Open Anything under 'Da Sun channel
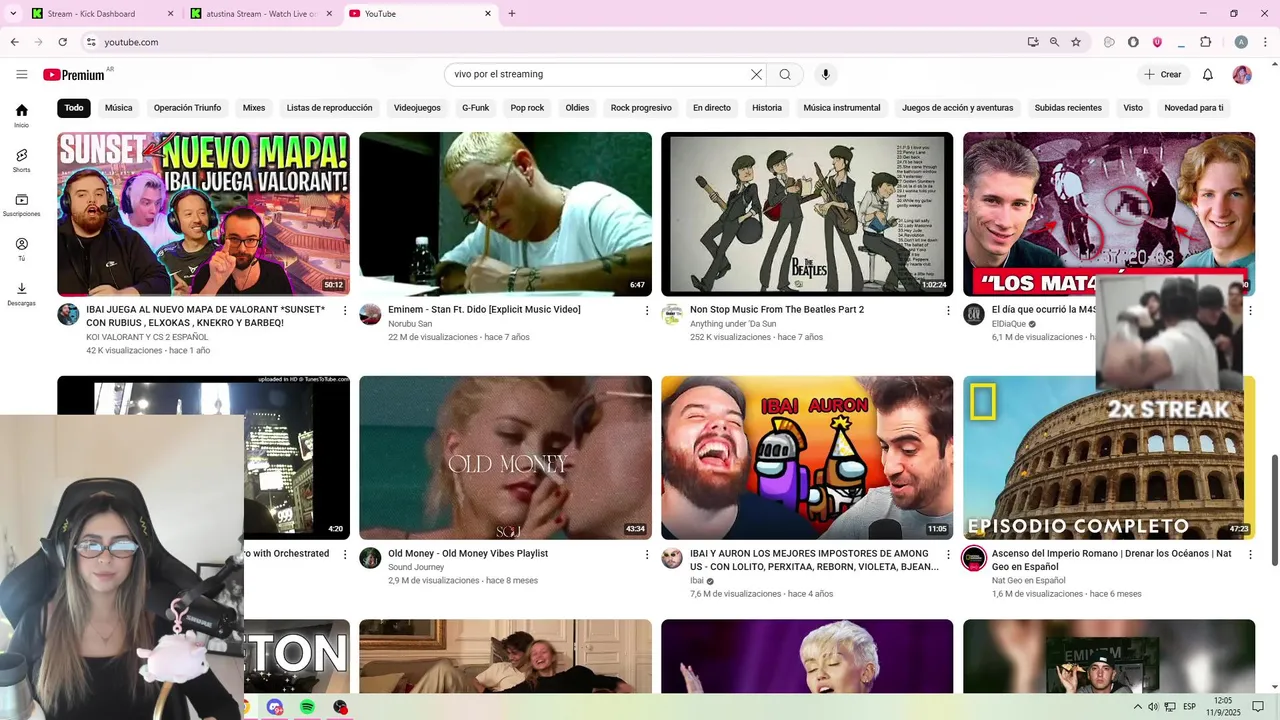This screenshot has height=720, width=1280. coord(733,324)
